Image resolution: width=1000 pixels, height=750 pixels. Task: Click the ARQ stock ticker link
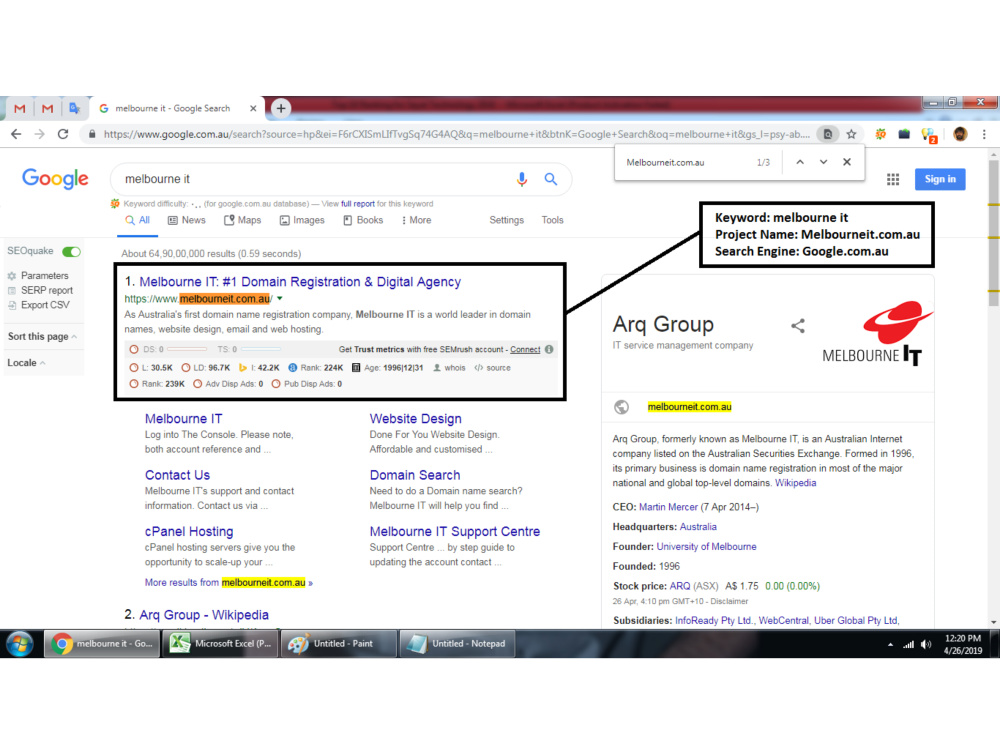pos(680,586)
